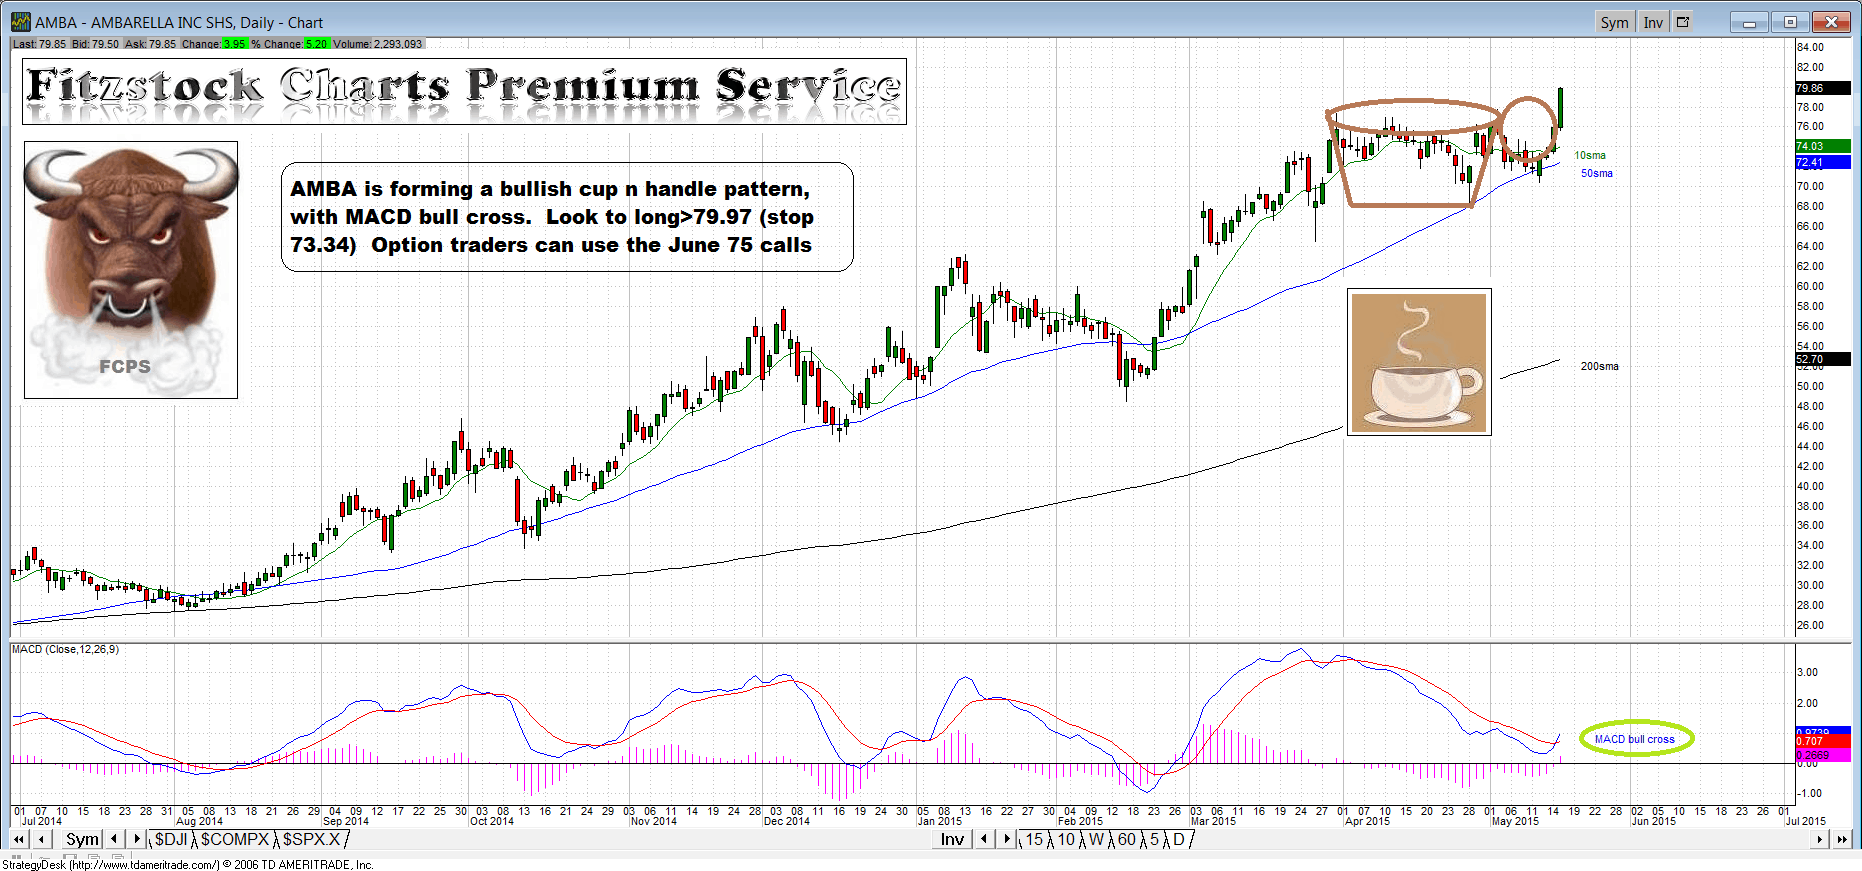
Task: Jump to the end of the chart timeline
Action: [x=1841, y=840]
